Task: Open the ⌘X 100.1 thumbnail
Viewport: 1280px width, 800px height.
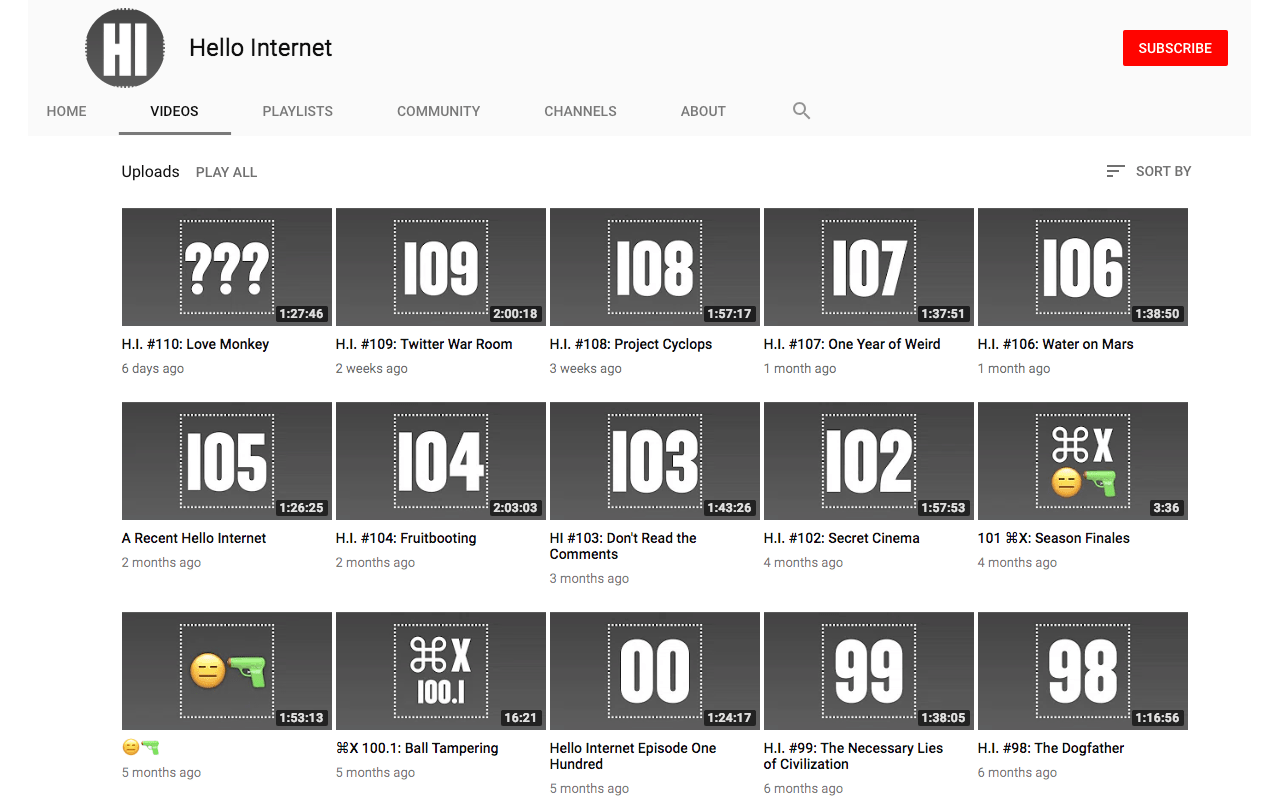Action: click(x=441, y=671)
